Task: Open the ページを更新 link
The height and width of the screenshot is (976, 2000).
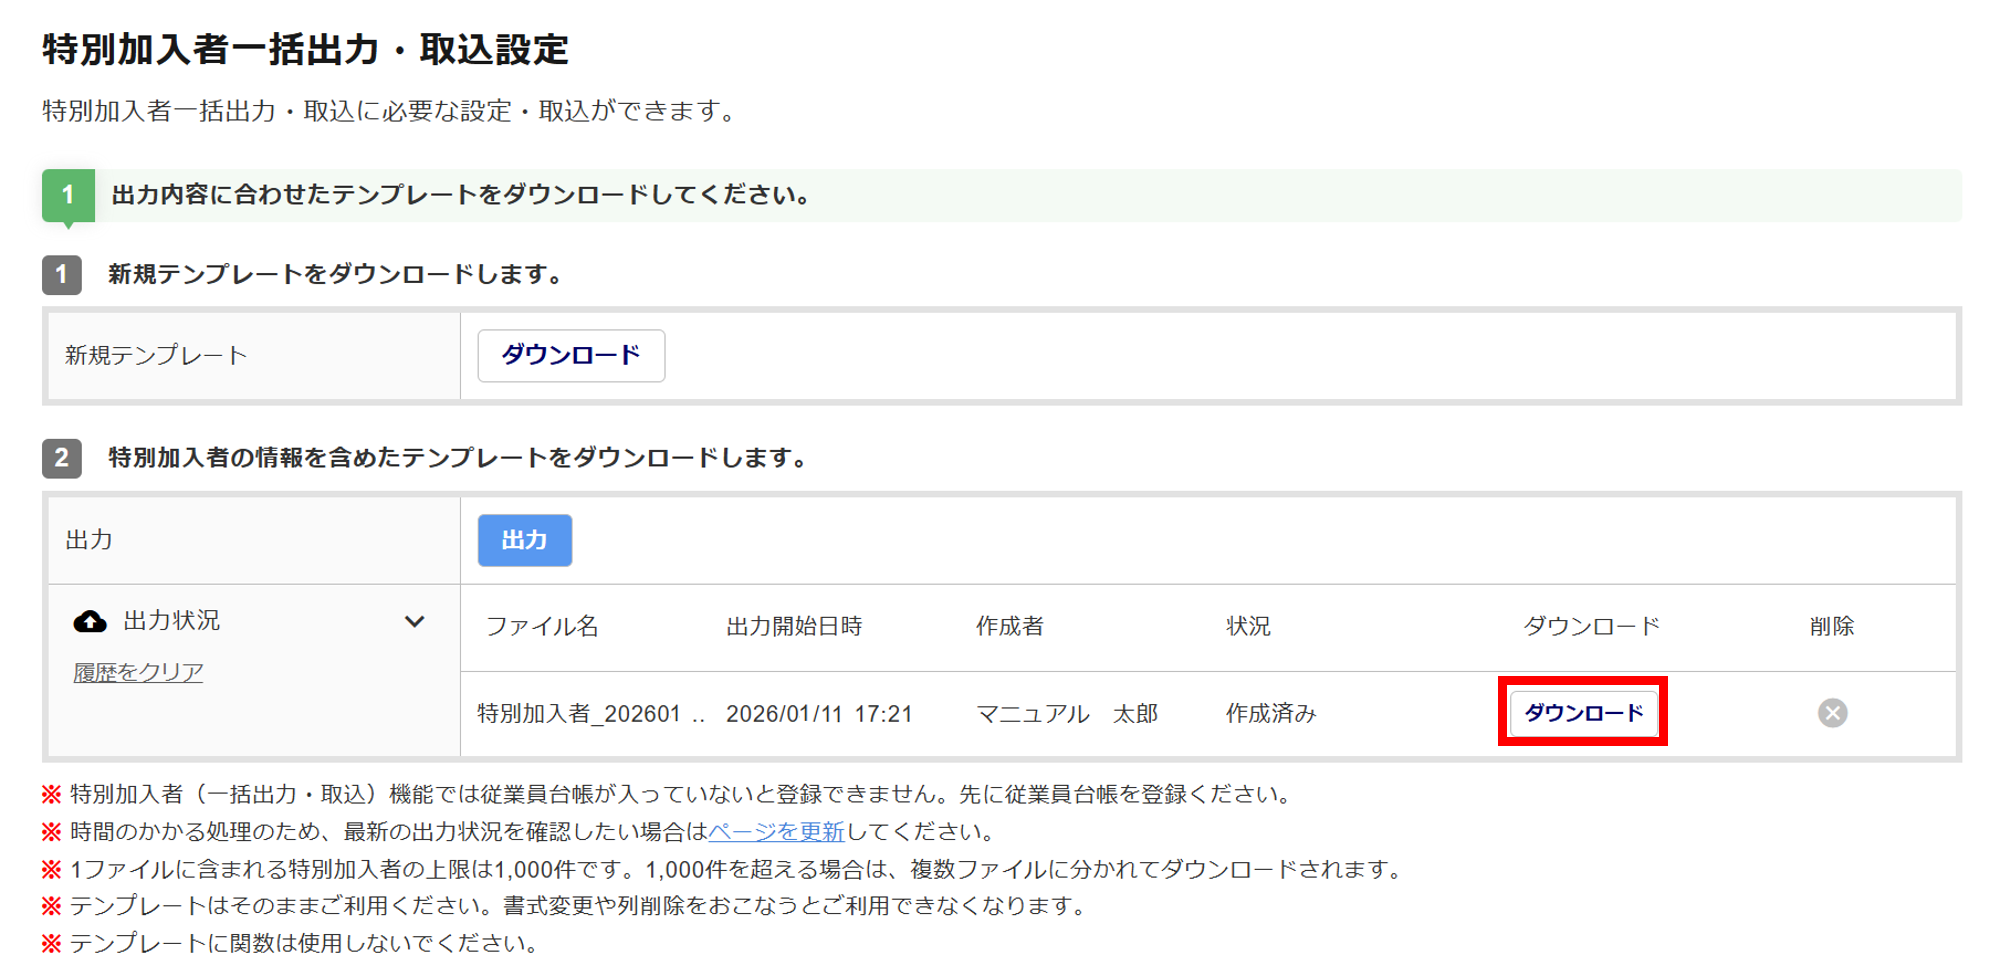Action: point(776,831)
